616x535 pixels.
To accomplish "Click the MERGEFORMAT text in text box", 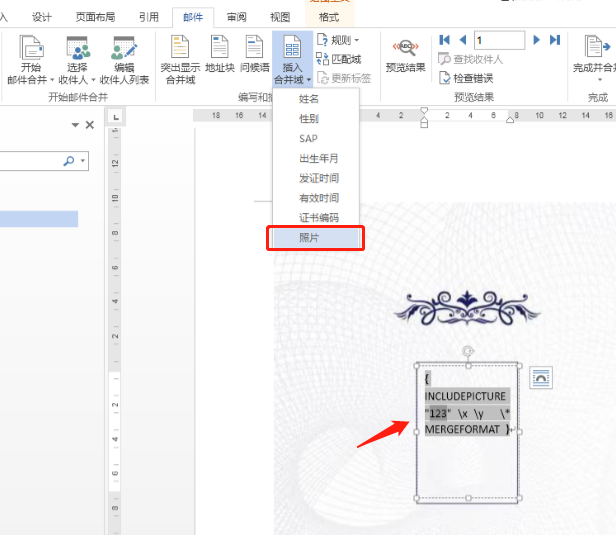I will click(x=462, y=429).
